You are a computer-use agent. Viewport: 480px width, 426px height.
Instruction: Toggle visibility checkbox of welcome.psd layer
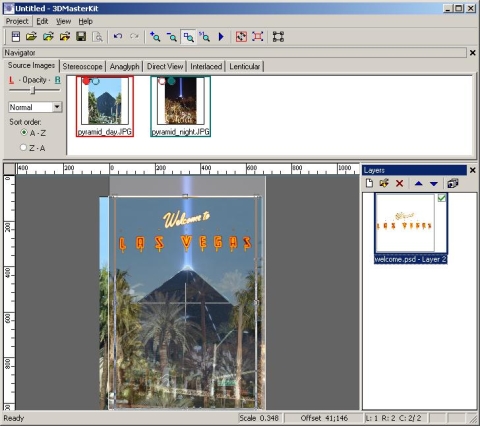click(x=441, y=198)
